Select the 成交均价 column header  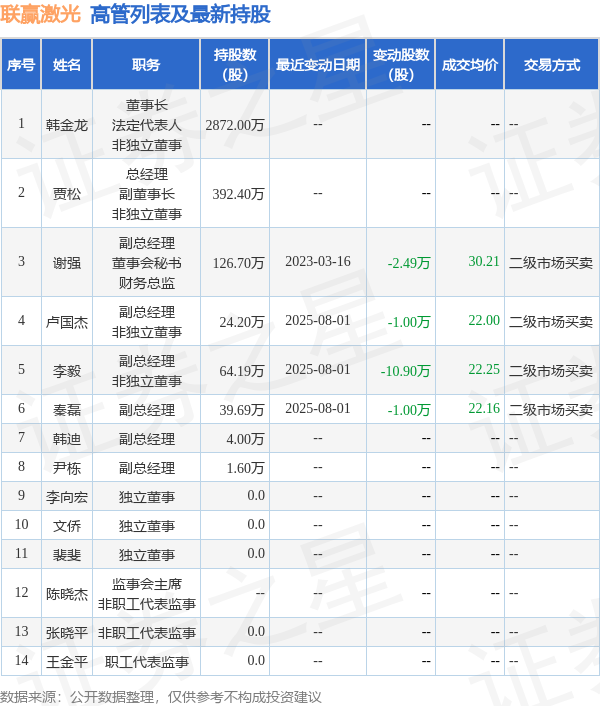(x=469, y=65)
